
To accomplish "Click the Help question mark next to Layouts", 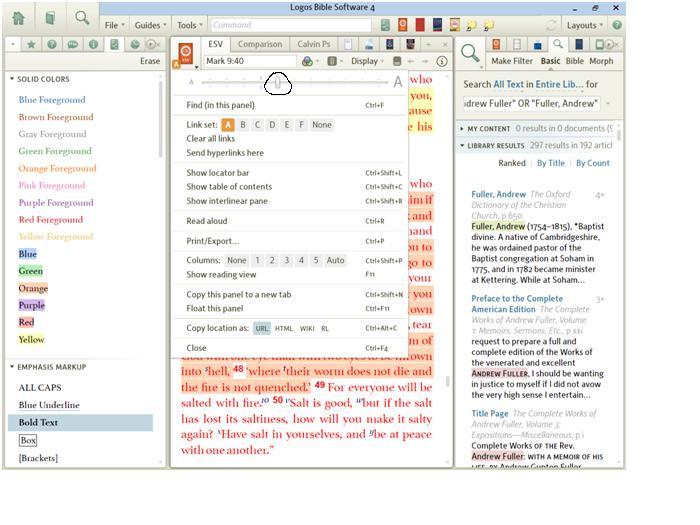I will [x=617, y=25].
